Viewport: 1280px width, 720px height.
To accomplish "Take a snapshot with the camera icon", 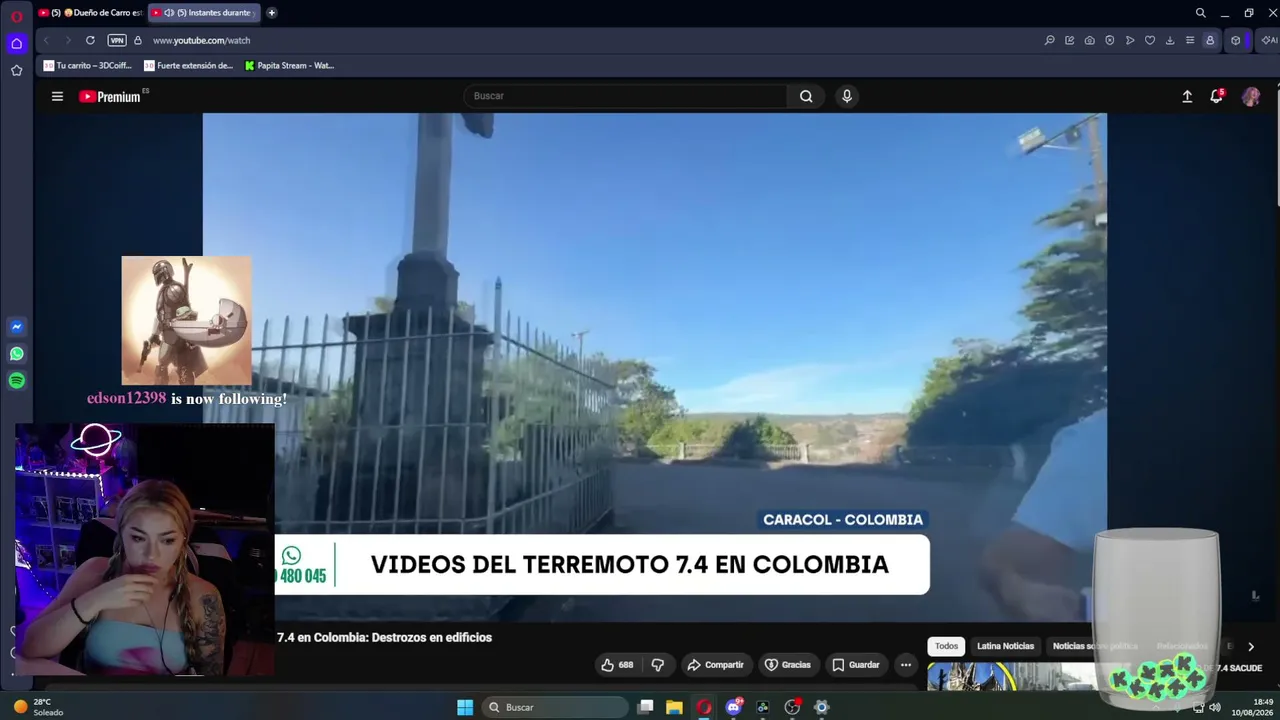I will click(1089, 40).
